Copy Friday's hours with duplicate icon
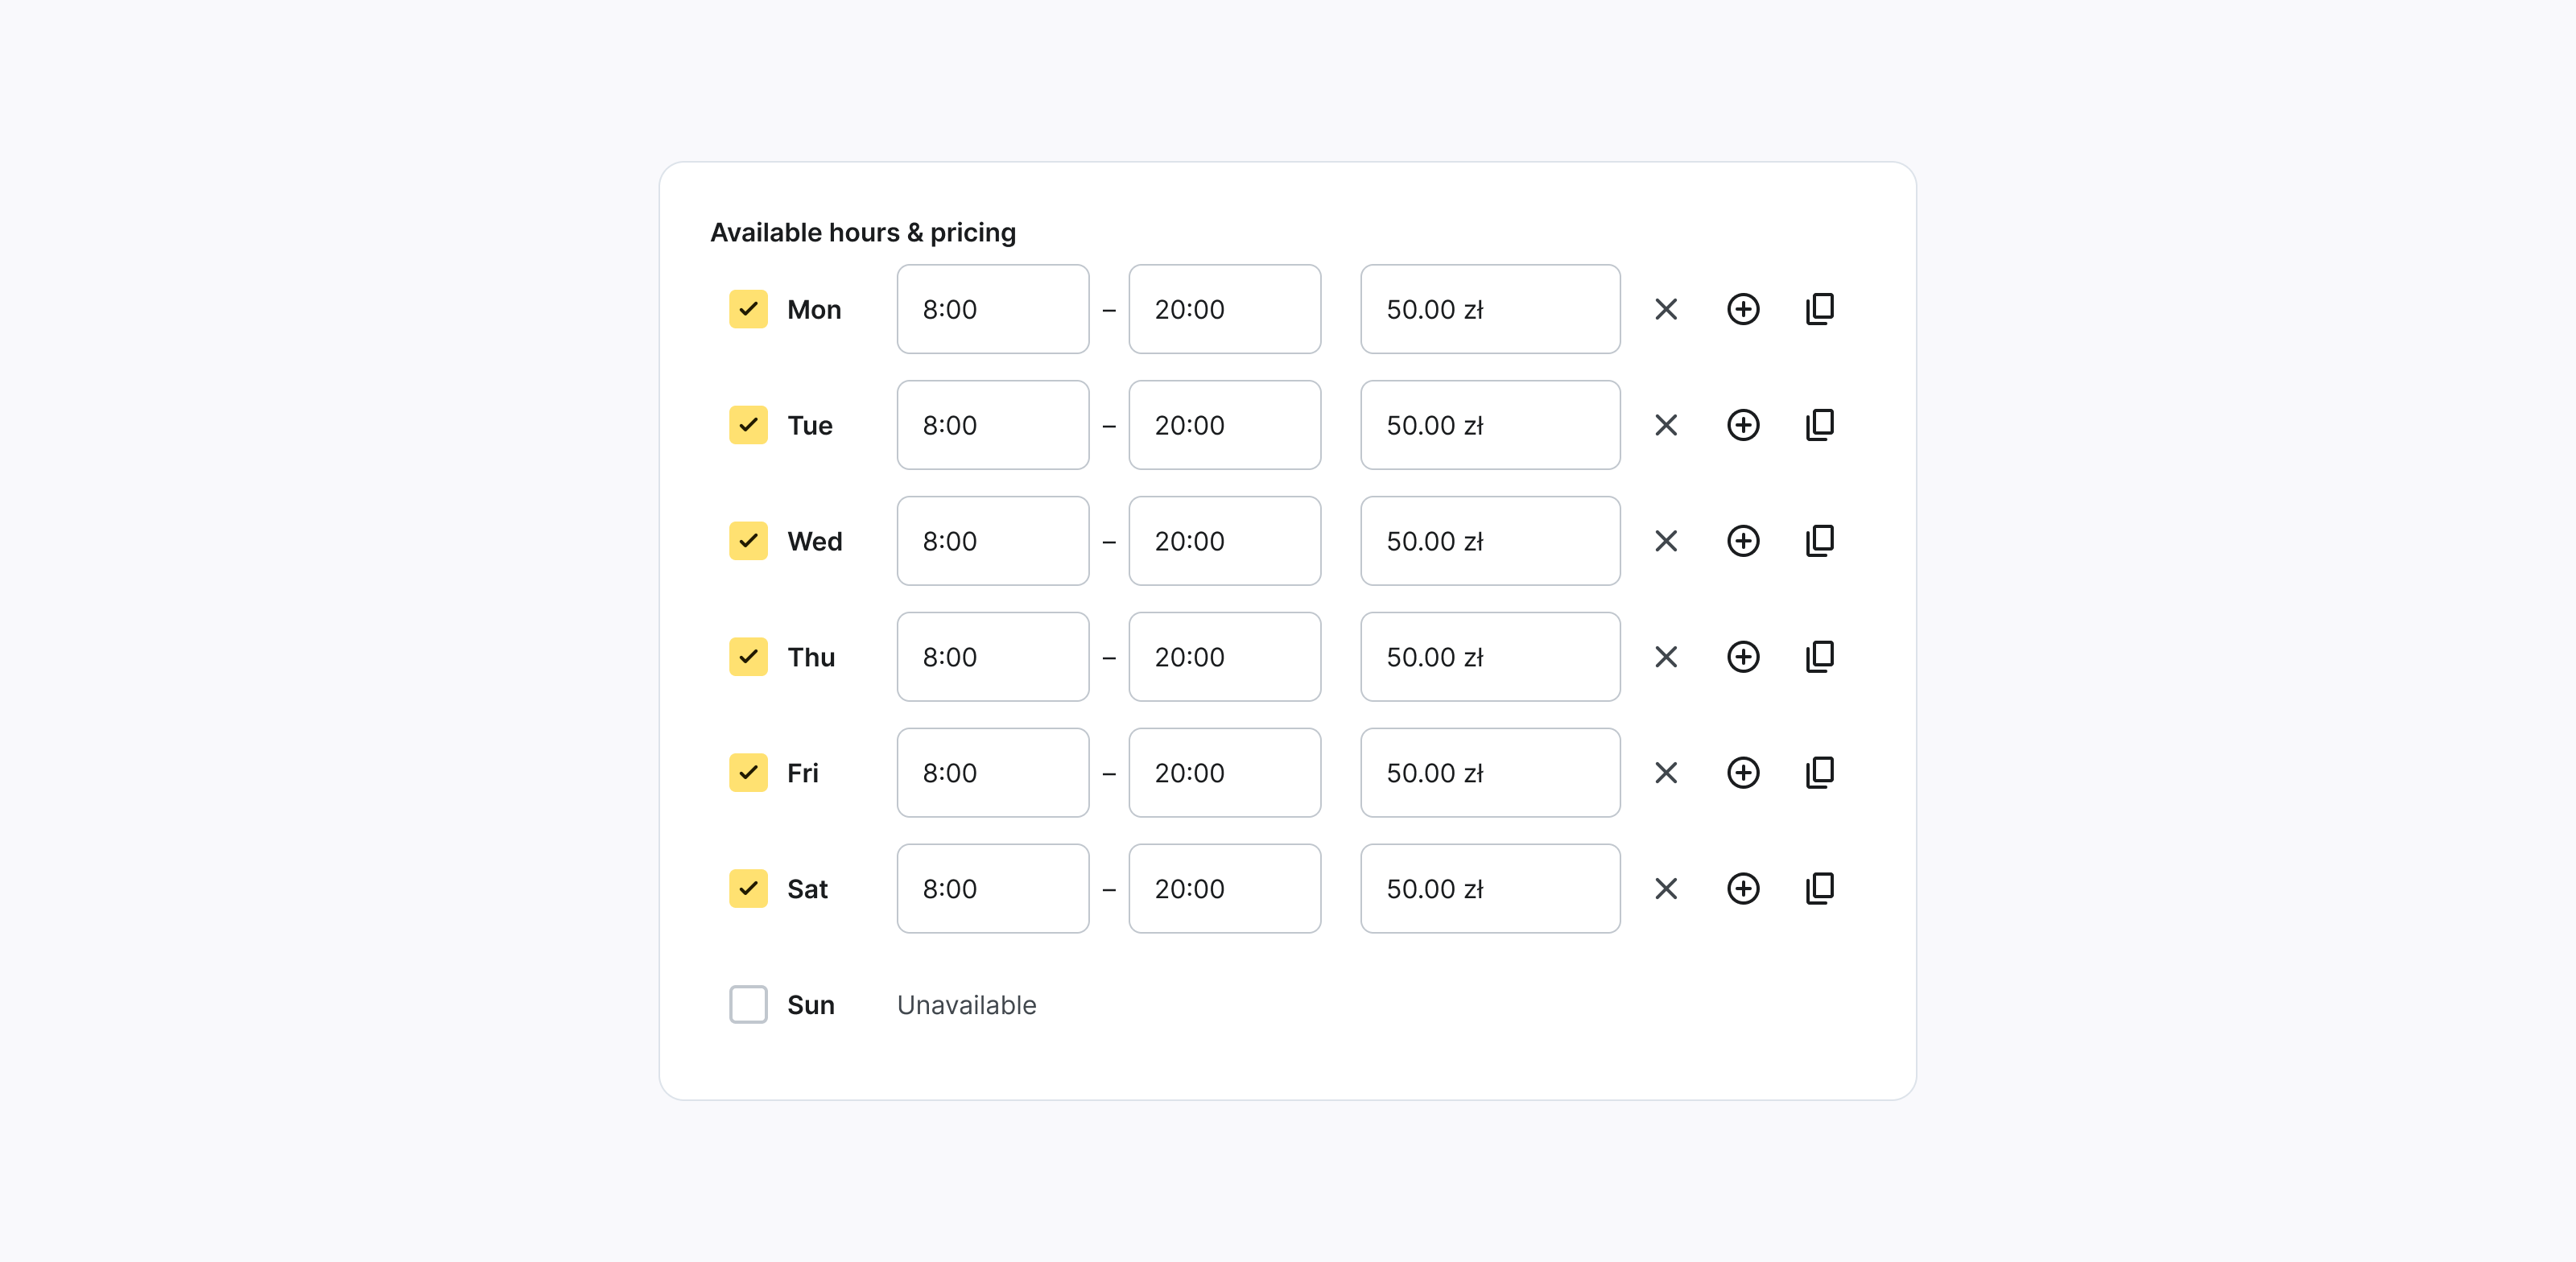 coord(1819,773)
